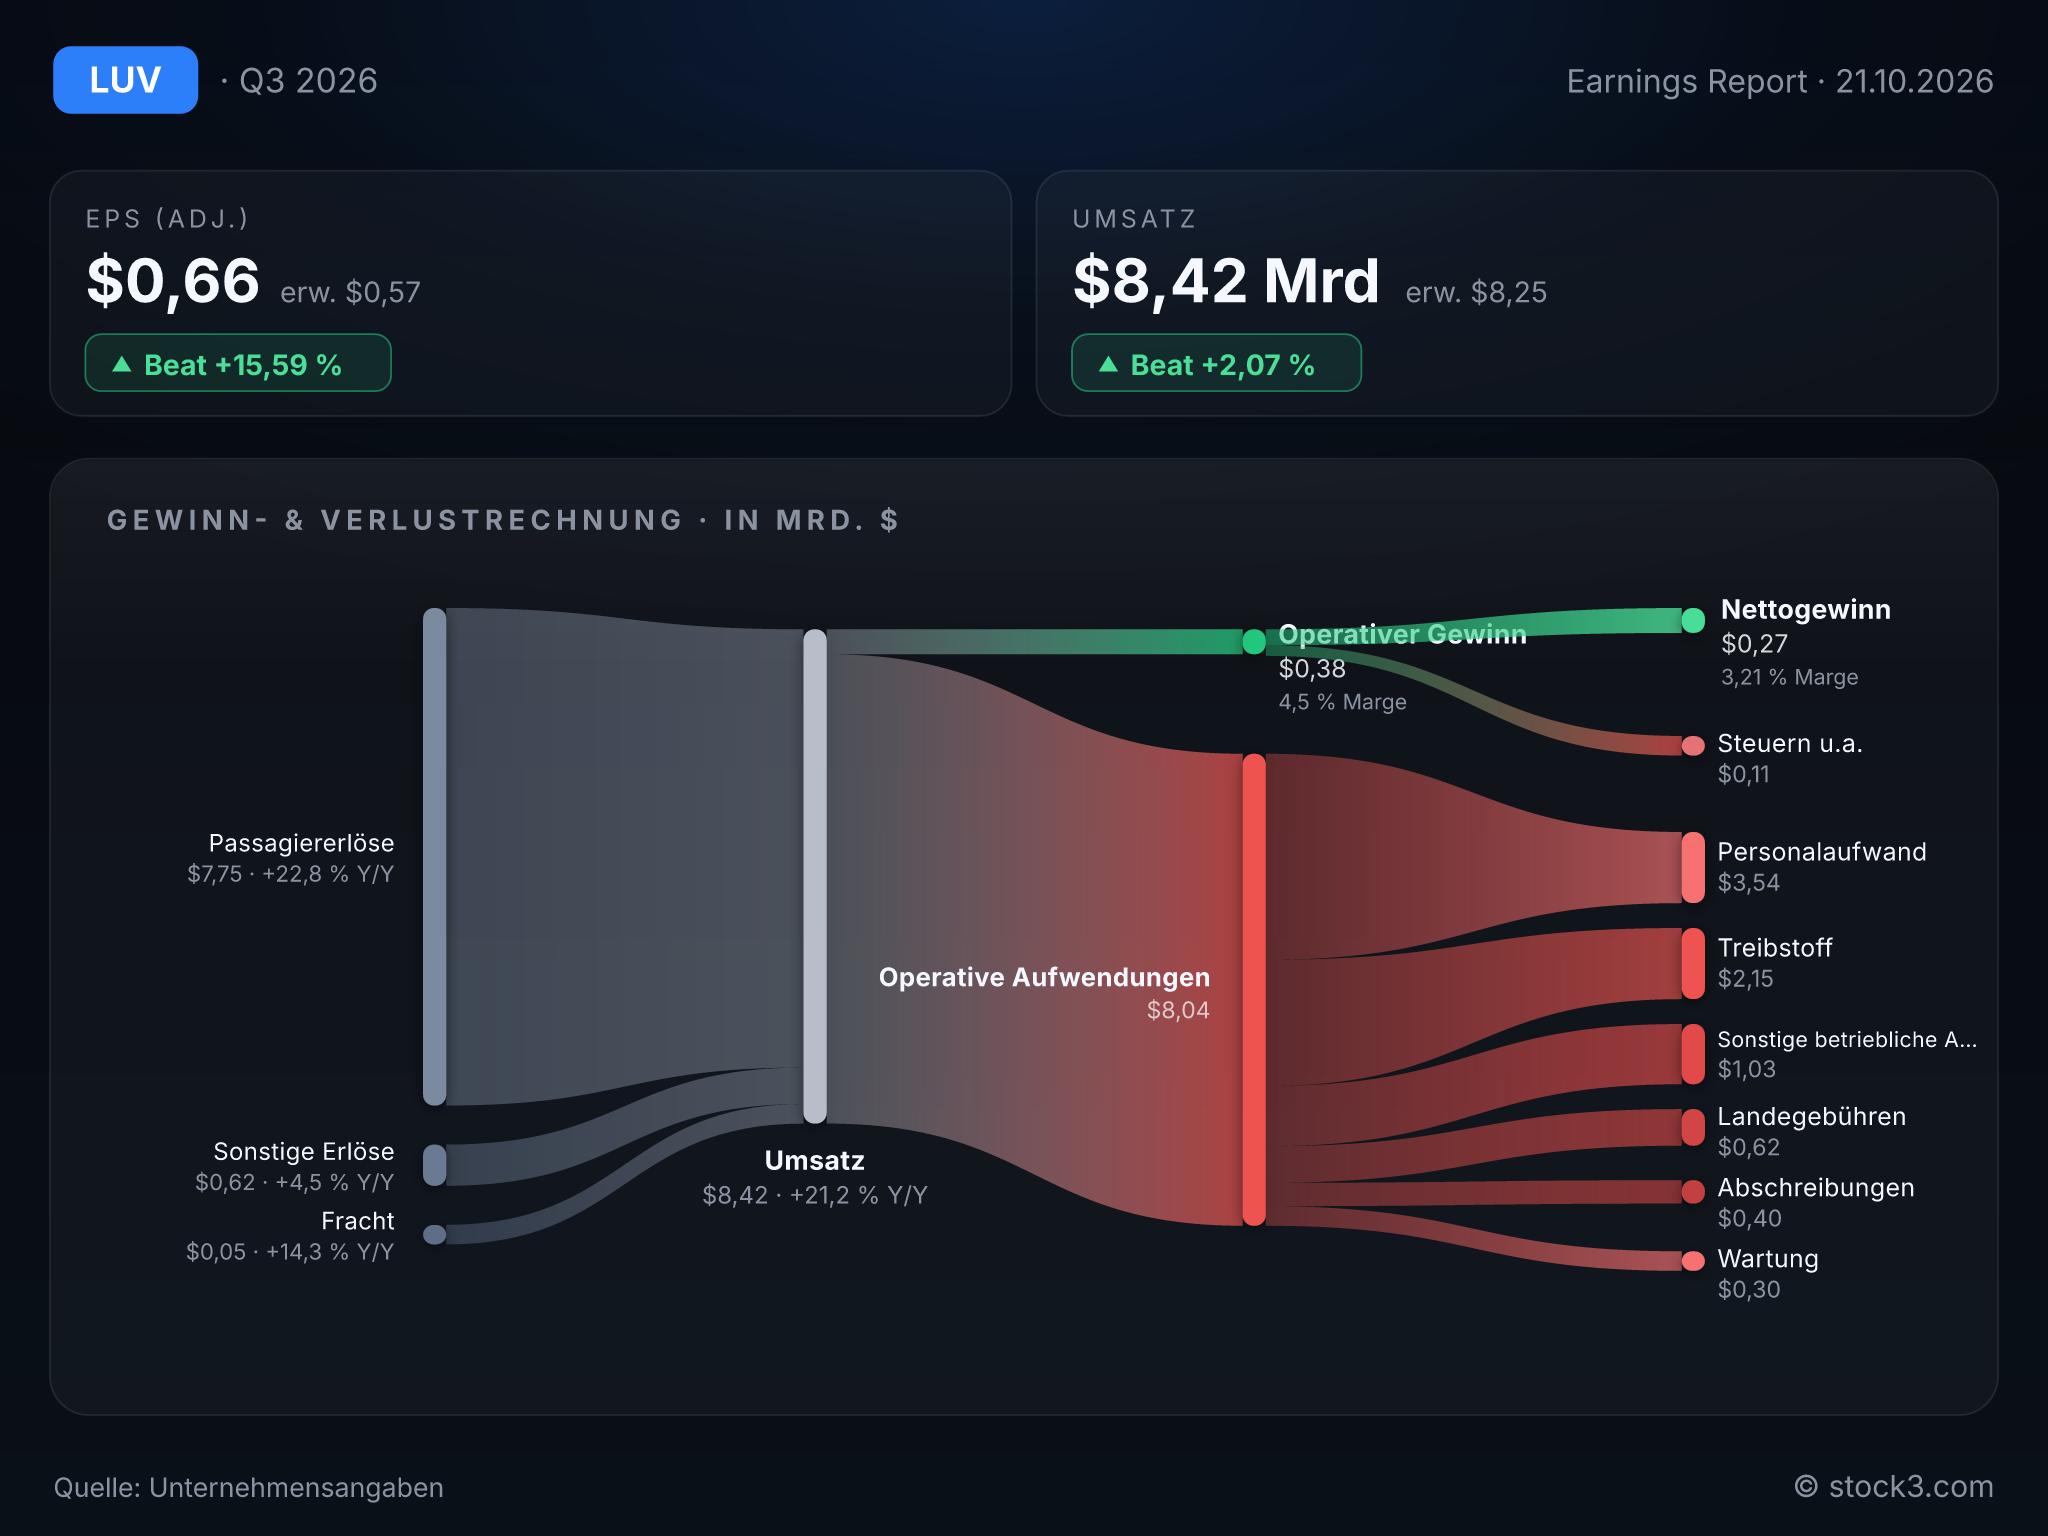This screenshot has height=1536, width=2048.
Task: Click the Sonstige betriebliche A... node bar
Action: tap(1693, 1054)
